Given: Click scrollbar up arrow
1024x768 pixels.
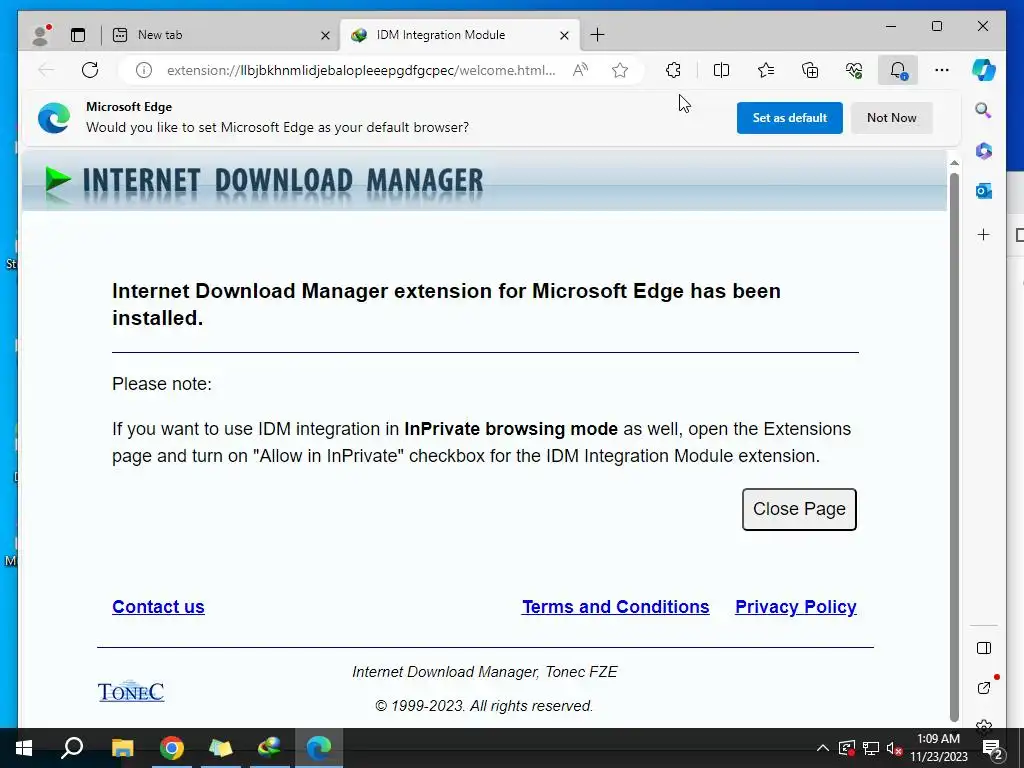Looking at the screenshot, I should 954,162.
